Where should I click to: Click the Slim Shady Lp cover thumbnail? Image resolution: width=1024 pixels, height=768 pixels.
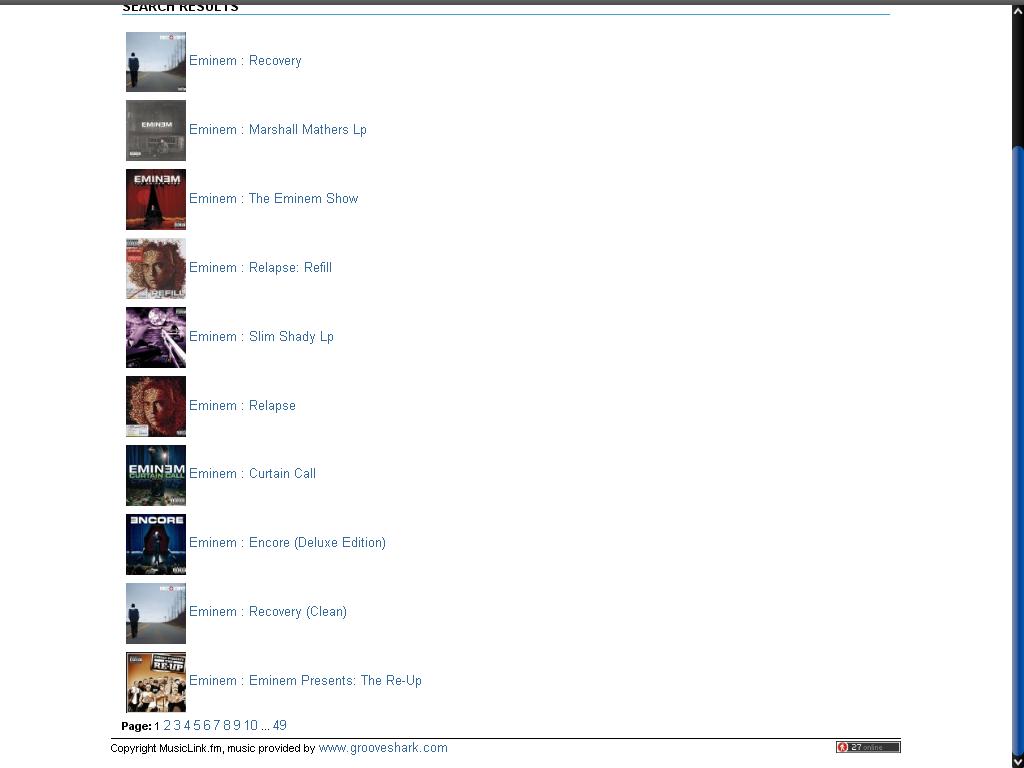tap(155, 338)
